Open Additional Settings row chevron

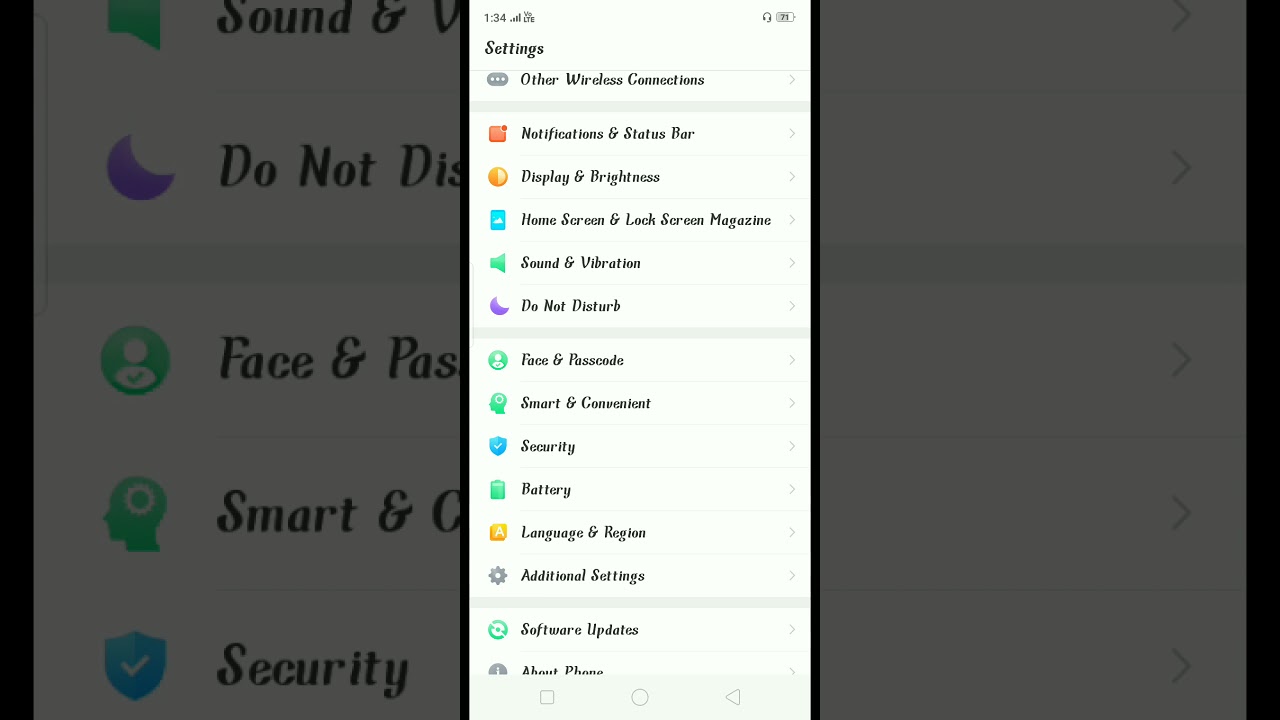tap(791, 575)
